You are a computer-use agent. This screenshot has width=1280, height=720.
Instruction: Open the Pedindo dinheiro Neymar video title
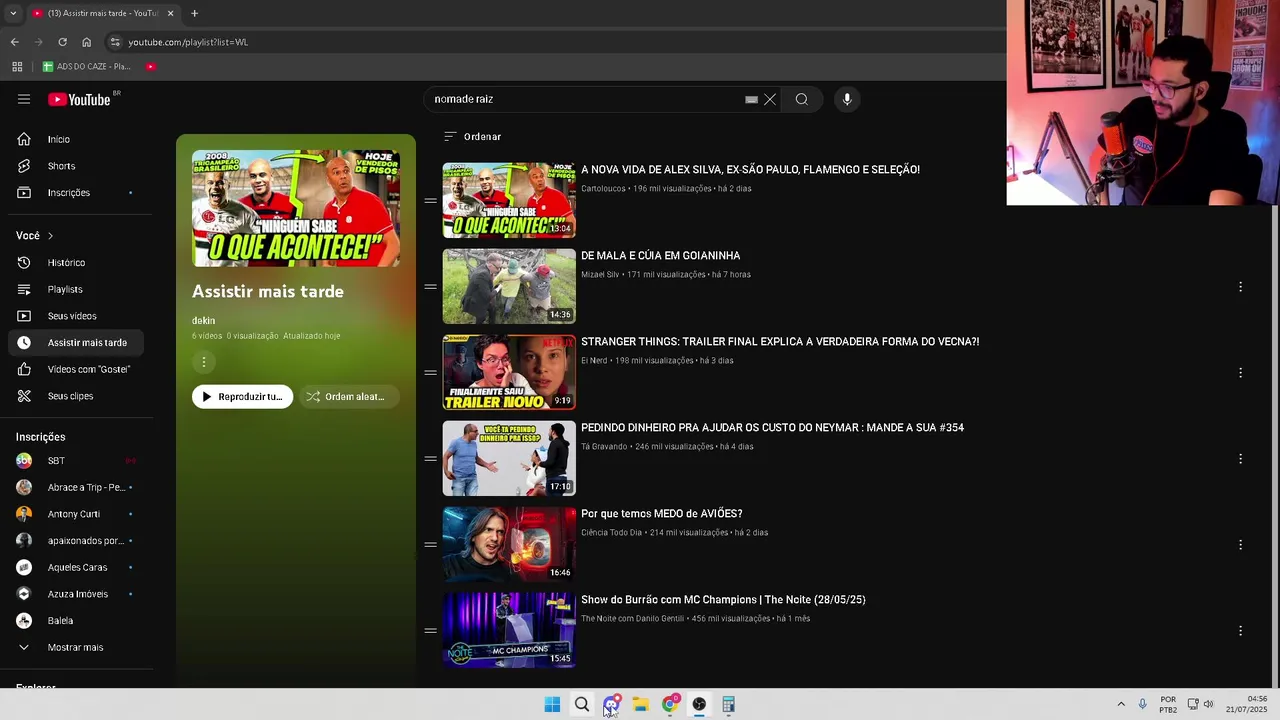(772, 428)
